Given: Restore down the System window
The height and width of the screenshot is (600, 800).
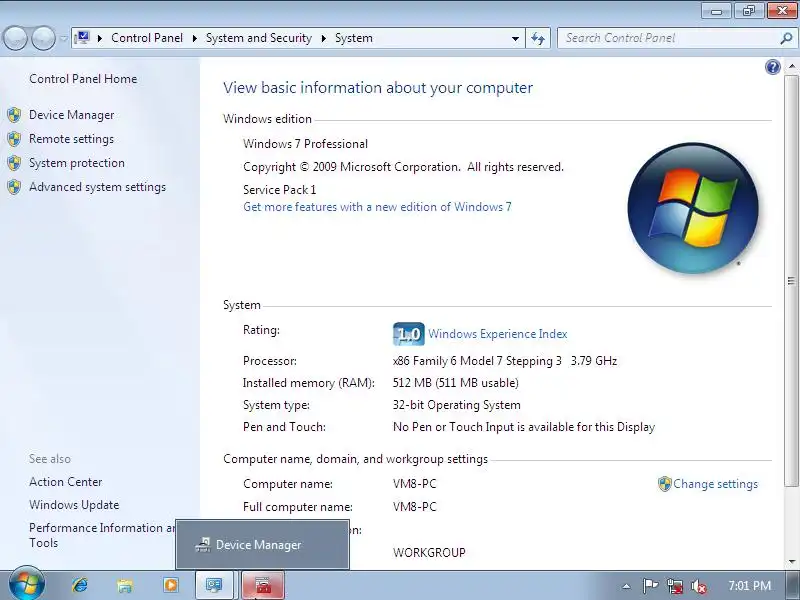Looking at the screenshot, I should [748, 10].
